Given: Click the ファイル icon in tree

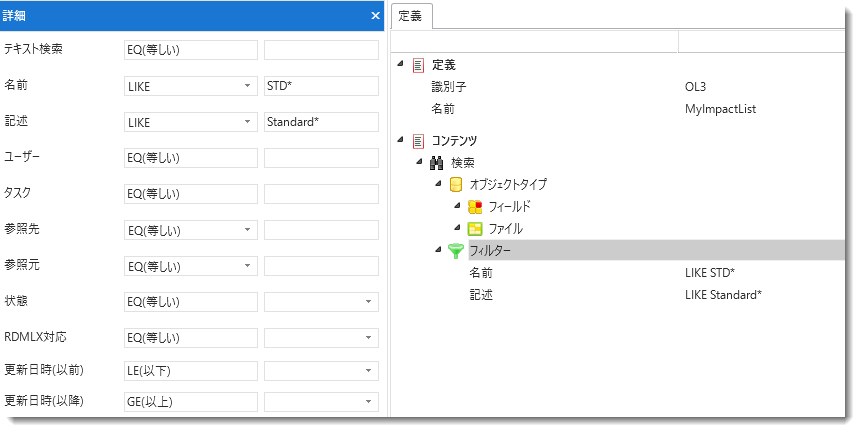Looking at the screenshot, I should tap(475, 229).
